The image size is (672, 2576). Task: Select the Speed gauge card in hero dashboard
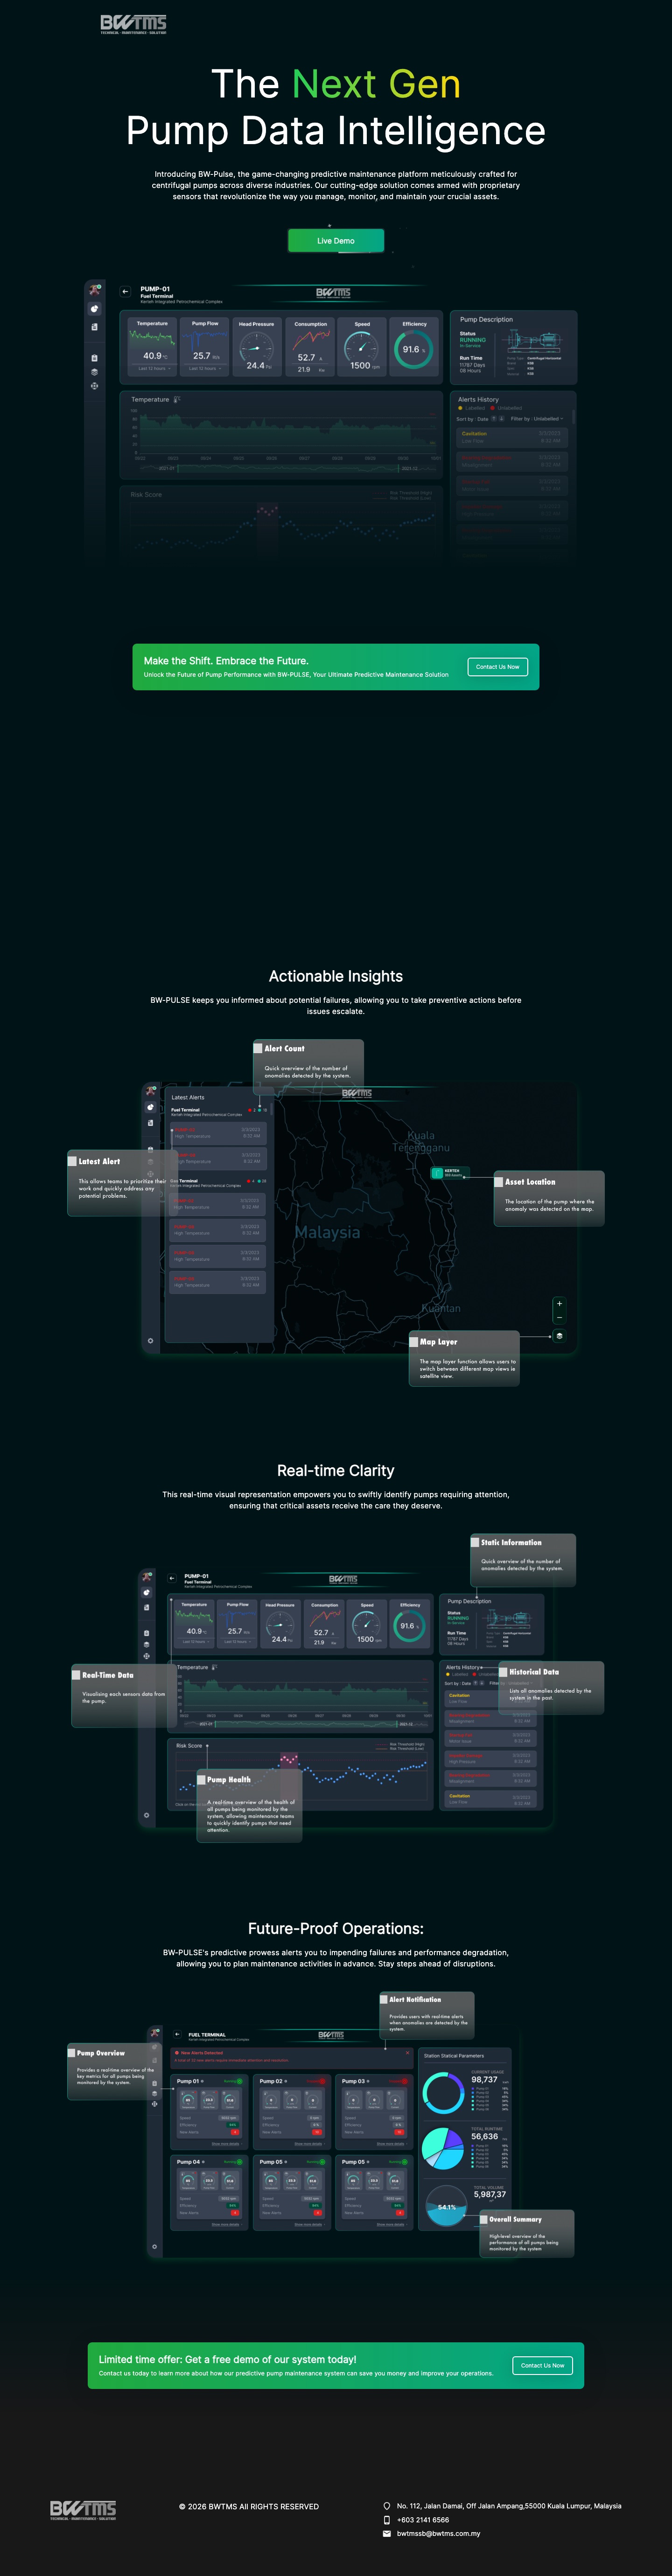click(362, 346)
